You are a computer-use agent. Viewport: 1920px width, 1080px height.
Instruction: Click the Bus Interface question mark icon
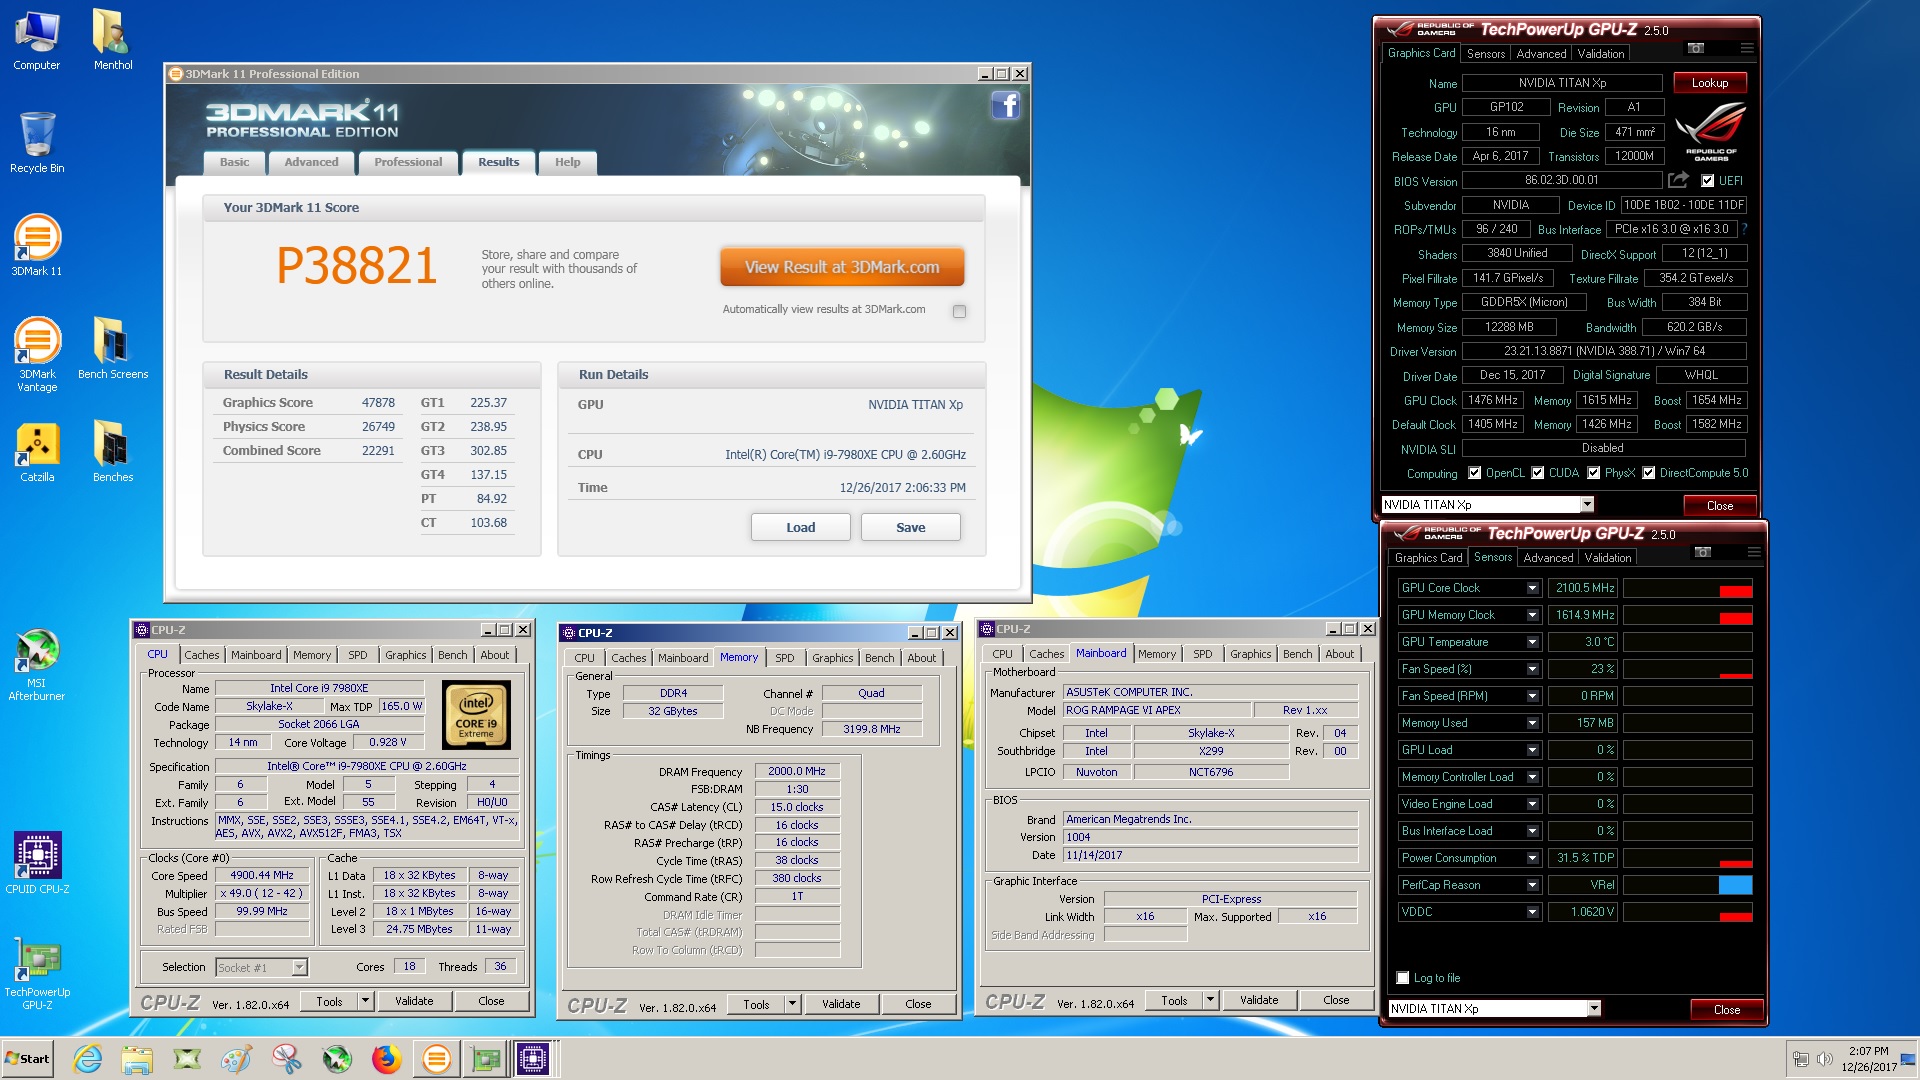tap(1744, 229)
